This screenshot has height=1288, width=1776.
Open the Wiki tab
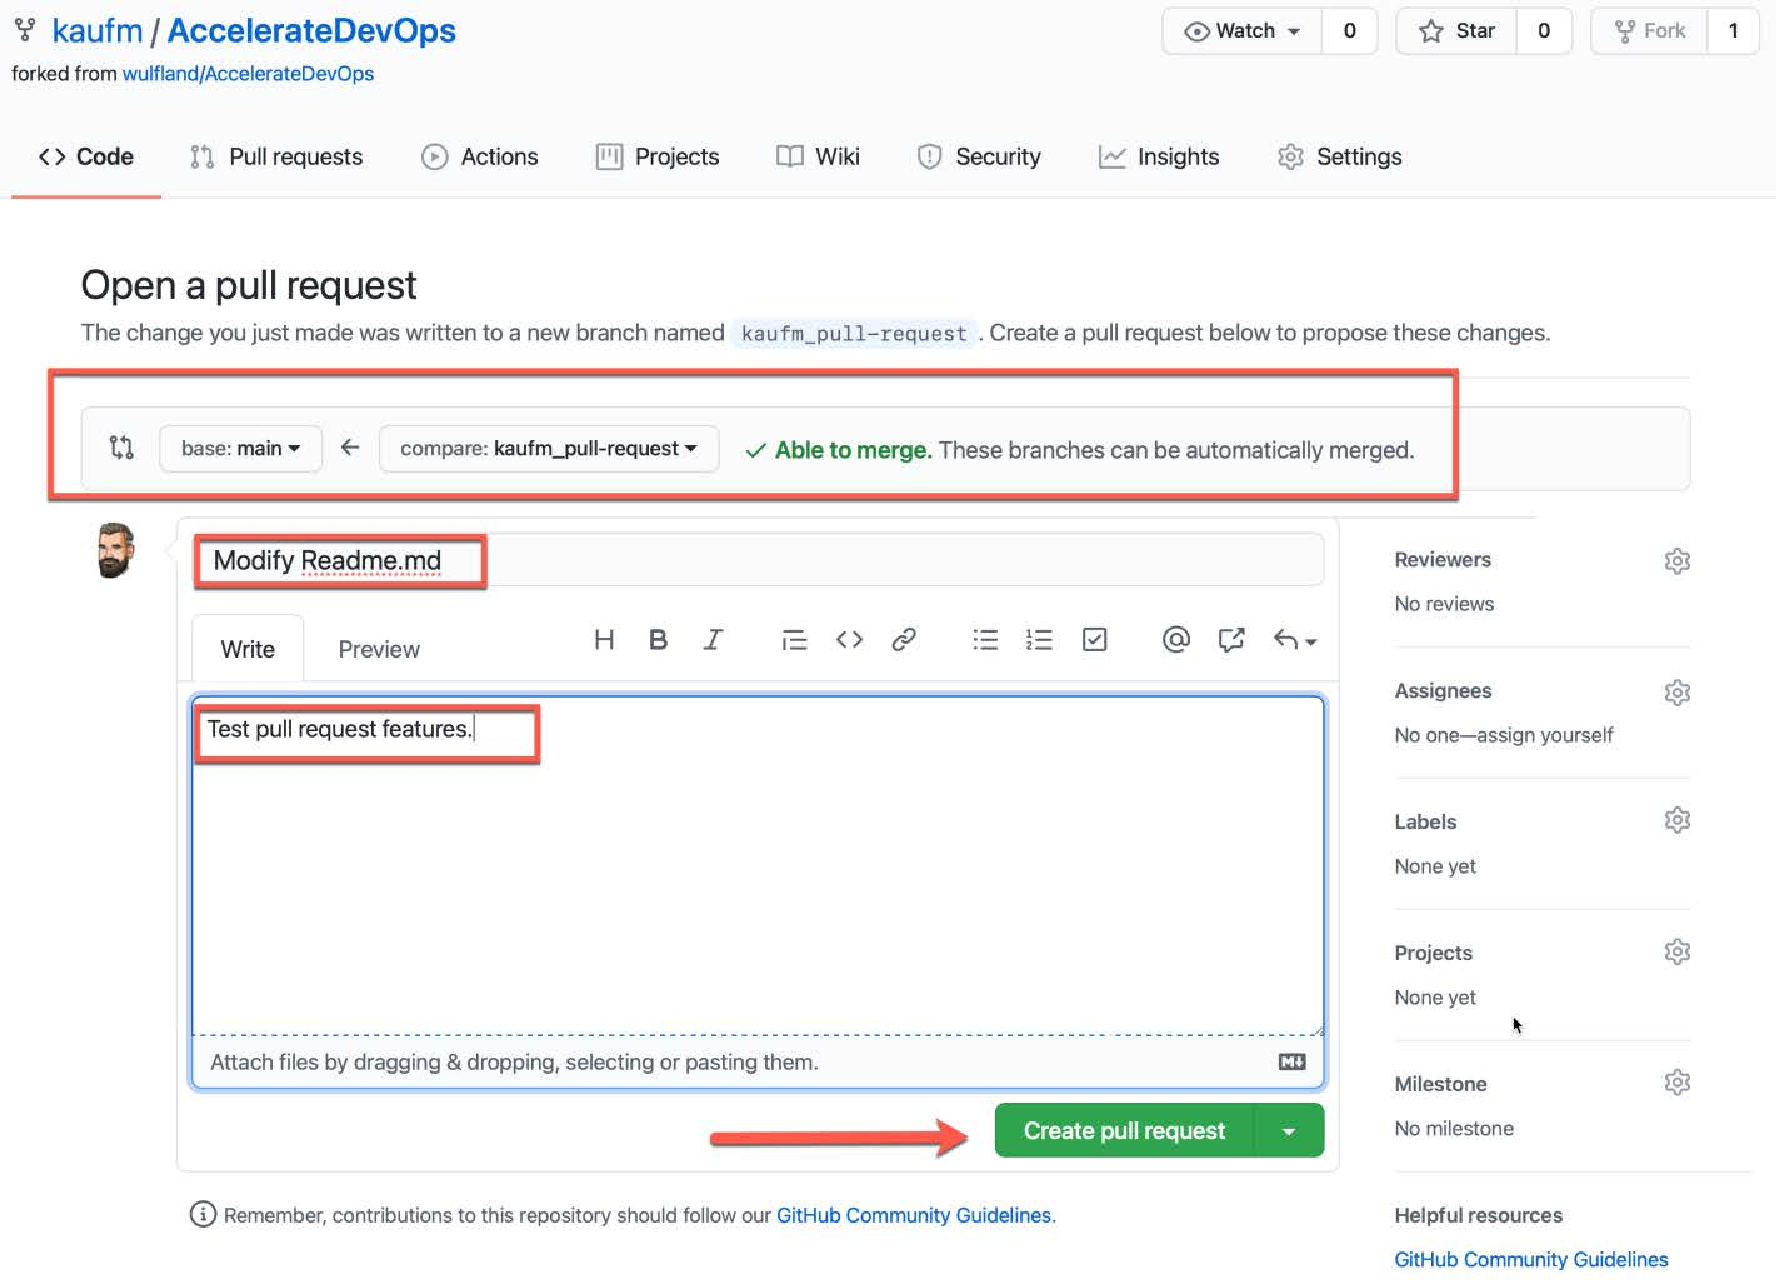[x=817, y=157]
